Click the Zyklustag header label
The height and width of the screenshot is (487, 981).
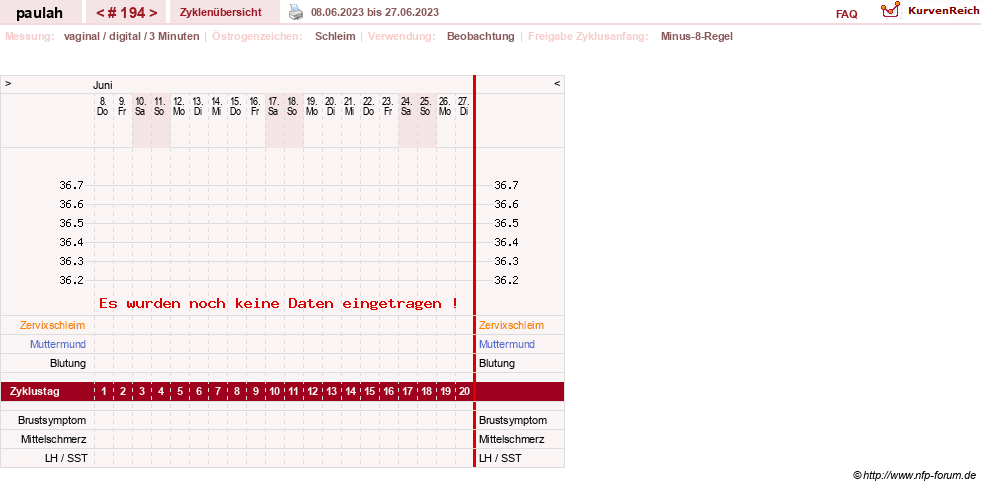35,392
